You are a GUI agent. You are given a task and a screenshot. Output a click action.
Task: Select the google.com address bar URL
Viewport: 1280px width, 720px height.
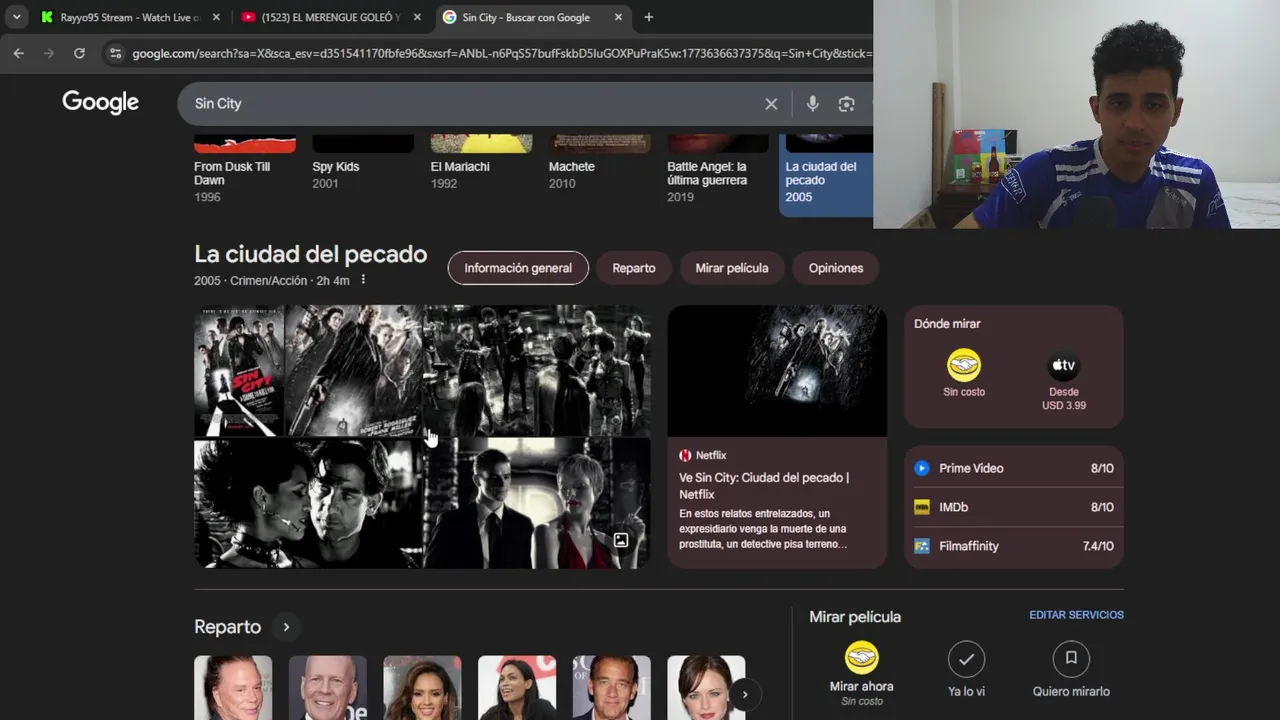[502, 53]
